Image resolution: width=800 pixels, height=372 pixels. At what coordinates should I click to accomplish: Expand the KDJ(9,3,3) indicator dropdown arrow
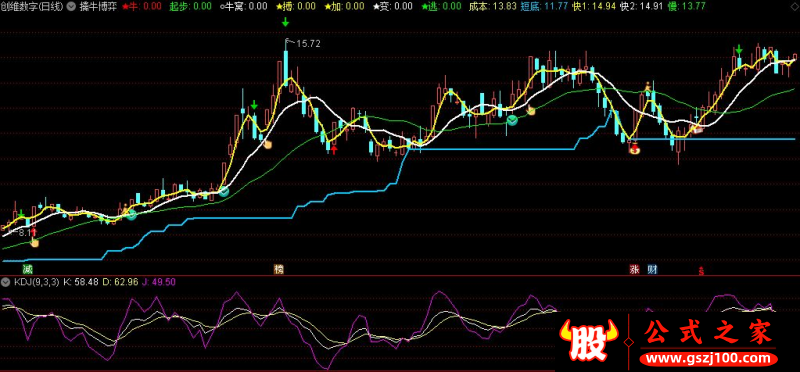[x=6, y=282]
